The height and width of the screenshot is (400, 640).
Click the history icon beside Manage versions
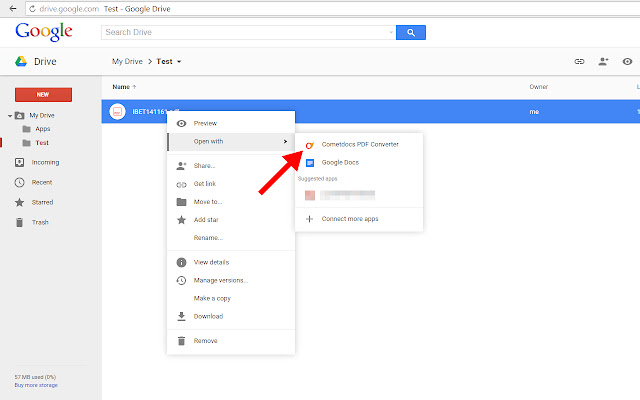[x=181, y=280]
